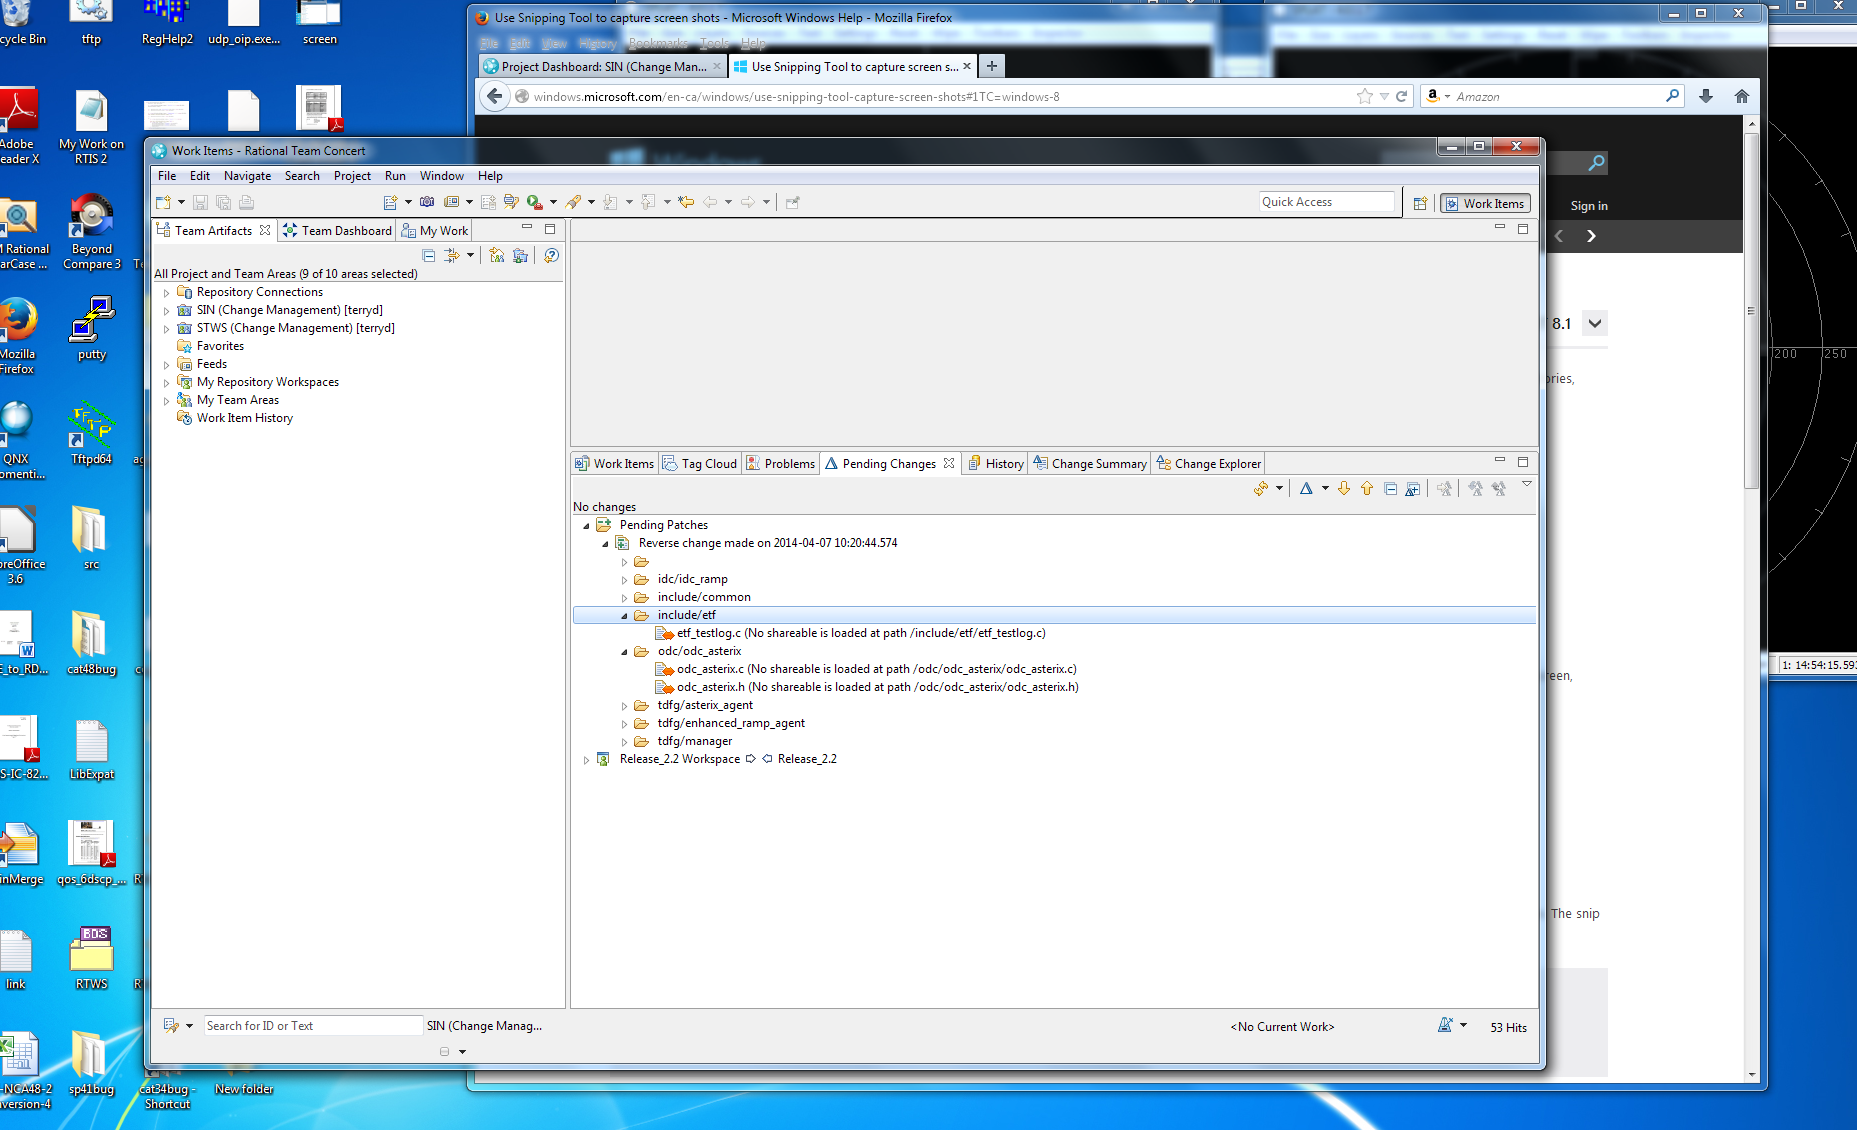Viewport: 1857px width, 1130px height.
Task: Maximize the Pending Changes view panel
Action: click(1523, 462)
